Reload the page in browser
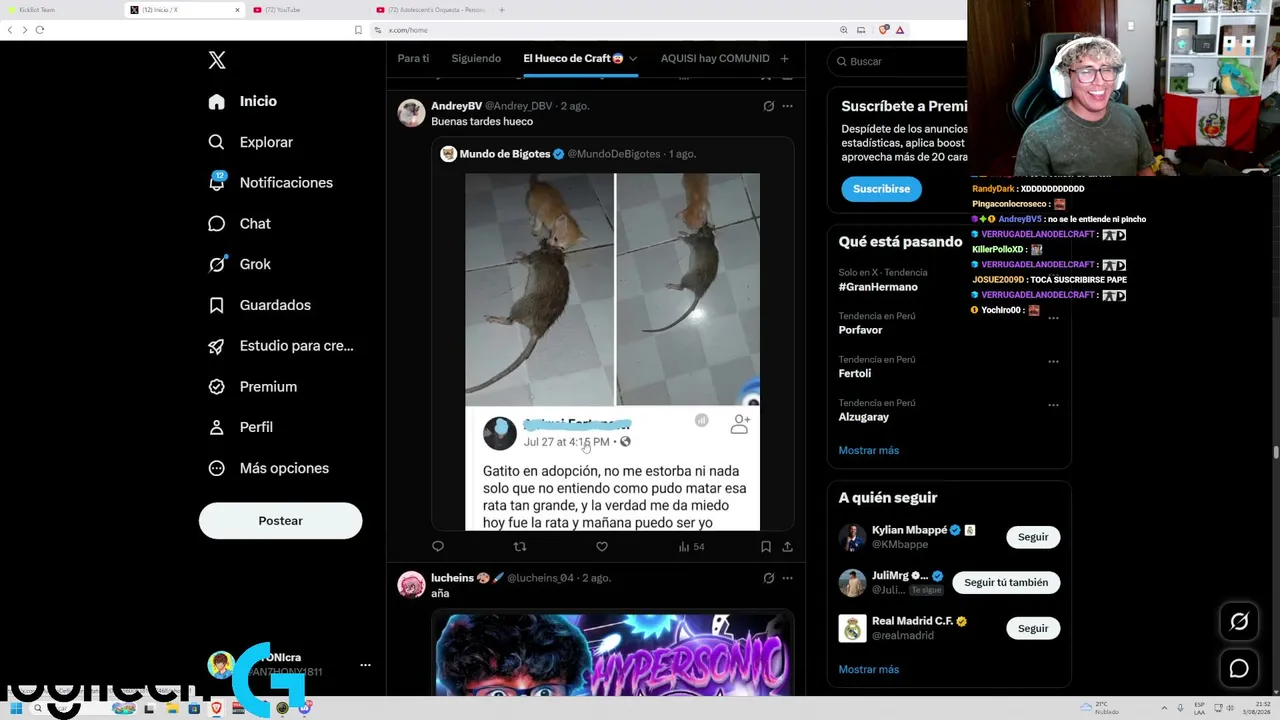The height and width of the screenshot is (720, 1280). point(40,30)
